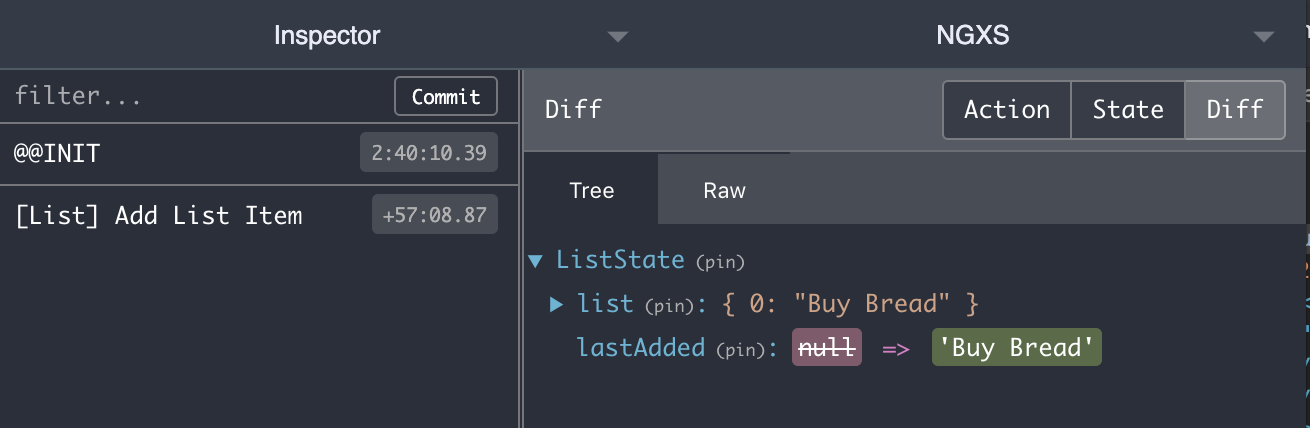Click the green 'Buy Bread' new value
Viewport: 1310px width, 428px height.
(1016, 348)
